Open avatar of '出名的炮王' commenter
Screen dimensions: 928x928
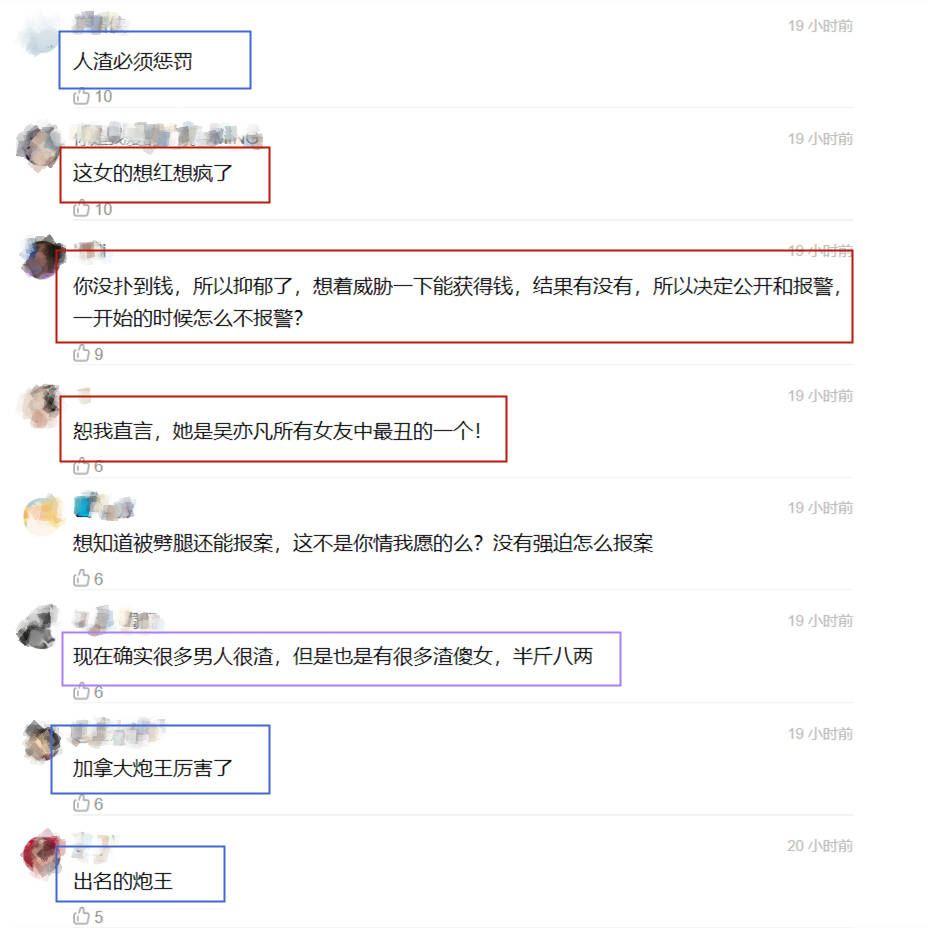(43, 853)
